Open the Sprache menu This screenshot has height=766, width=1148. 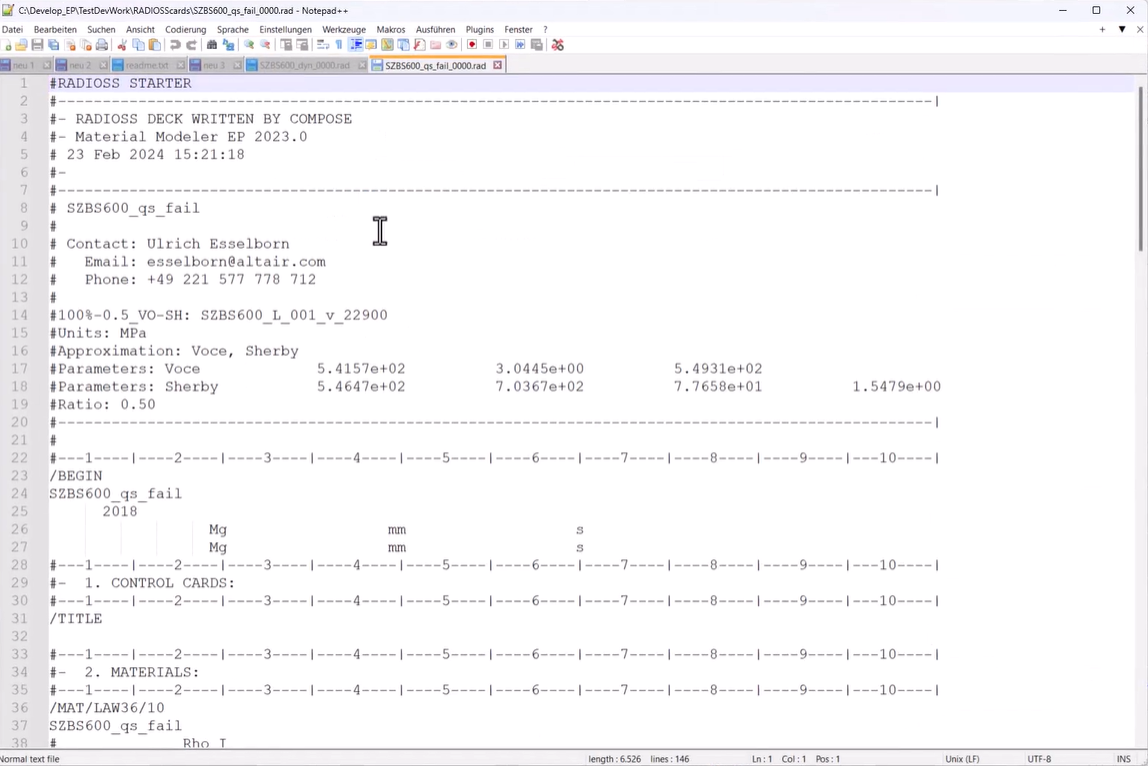click(233, 29)
